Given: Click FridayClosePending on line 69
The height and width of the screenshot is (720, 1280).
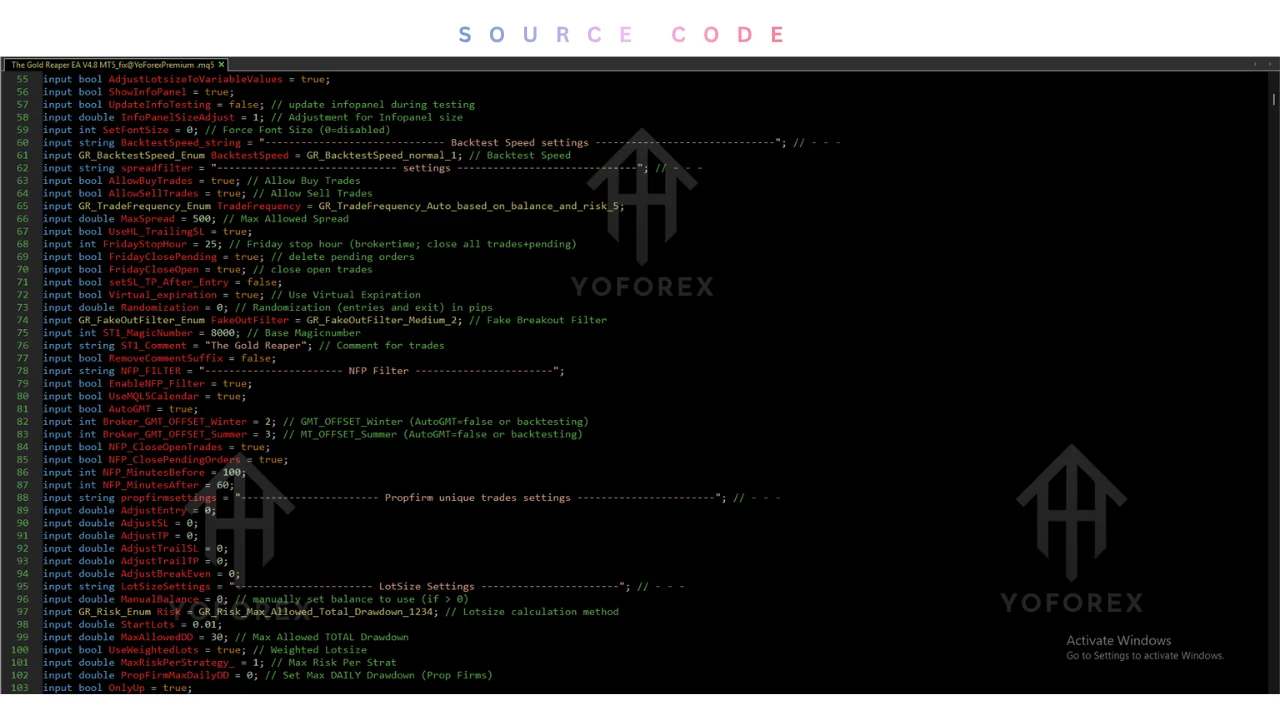Looking at the screenshot, I should (162, 257).
